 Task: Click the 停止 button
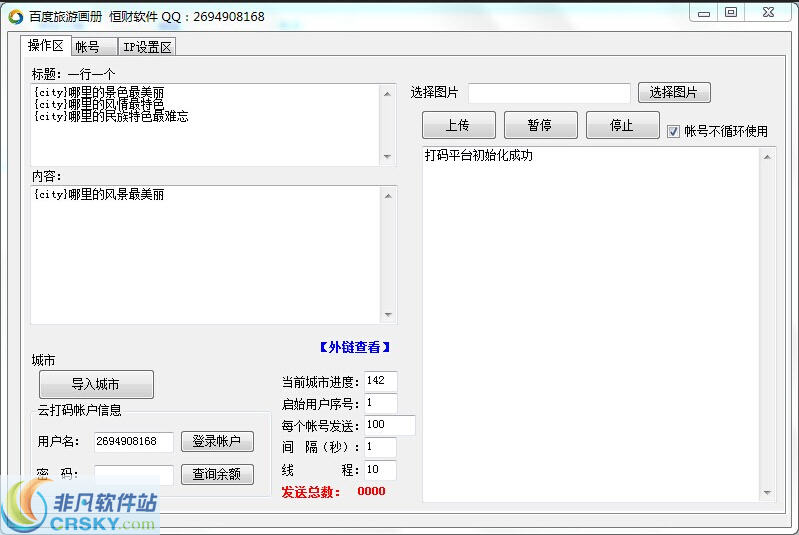(x=623, y=125)
